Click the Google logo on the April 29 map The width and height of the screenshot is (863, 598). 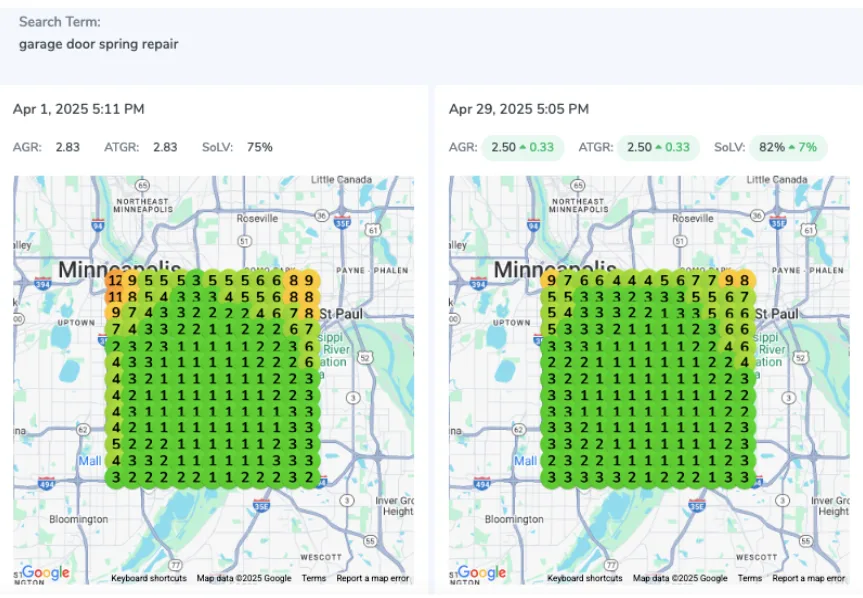pos(482,572)
